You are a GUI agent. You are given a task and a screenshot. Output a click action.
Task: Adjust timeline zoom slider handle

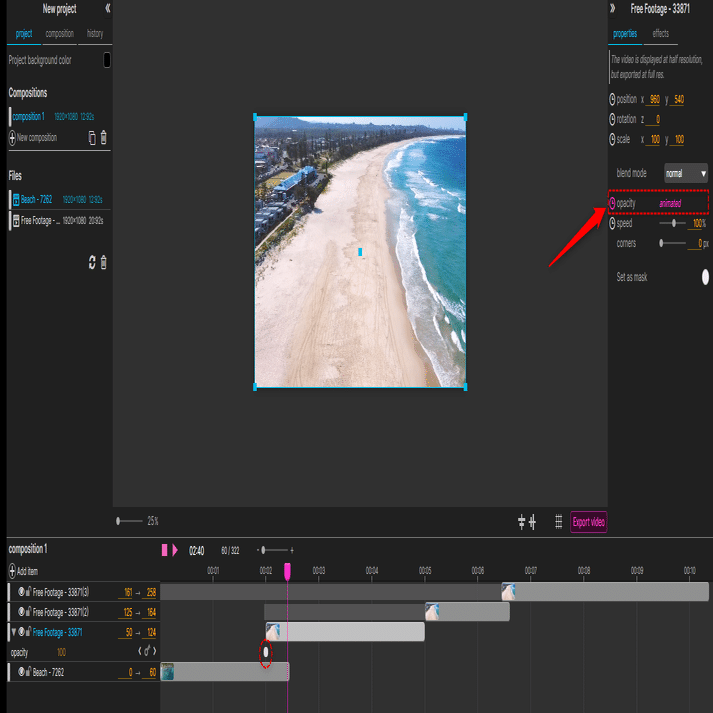(x=263, y=550)
